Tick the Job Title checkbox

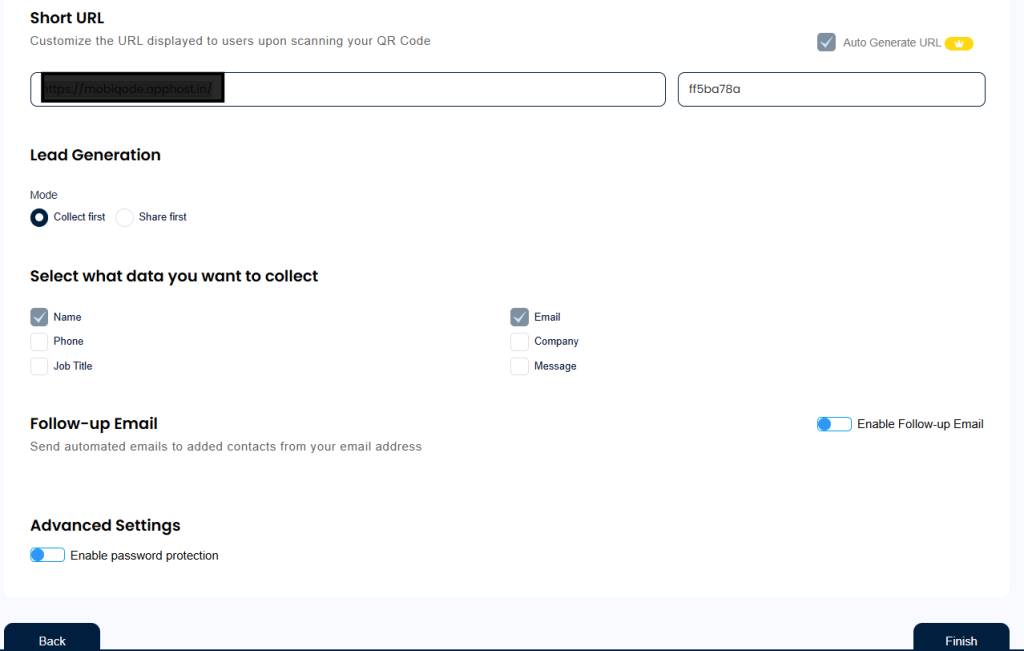click(x=39, y=366)
